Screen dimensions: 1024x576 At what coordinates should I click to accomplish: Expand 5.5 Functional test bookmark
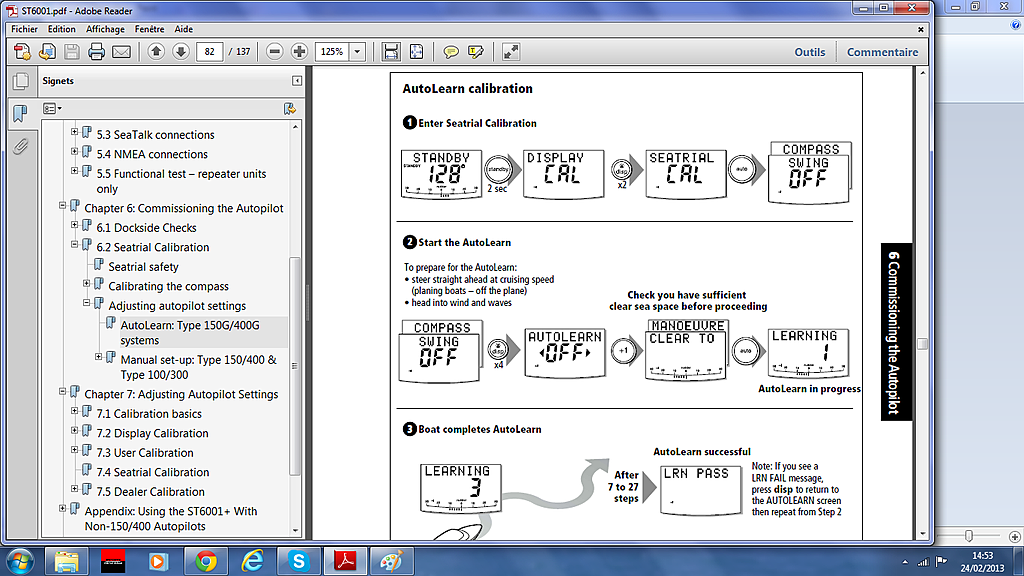click(x=74, y=171)
